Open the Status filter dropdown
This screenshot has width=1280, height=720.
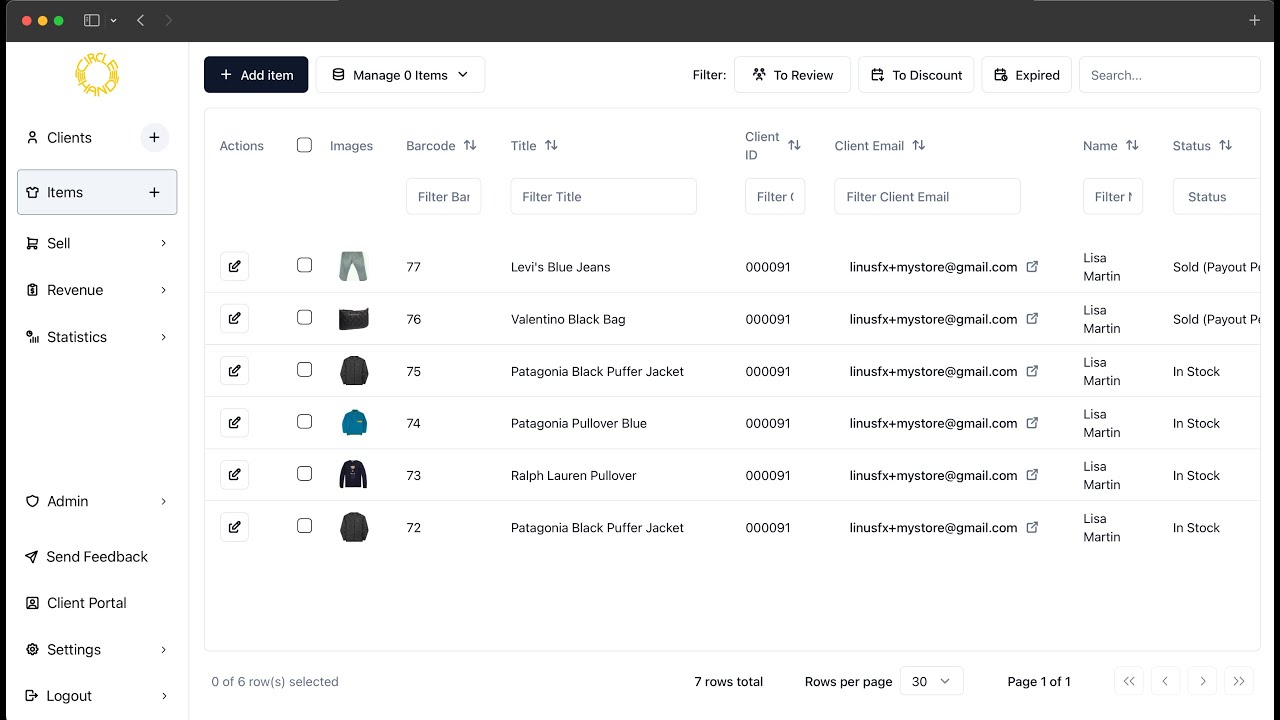[1216, 197]
